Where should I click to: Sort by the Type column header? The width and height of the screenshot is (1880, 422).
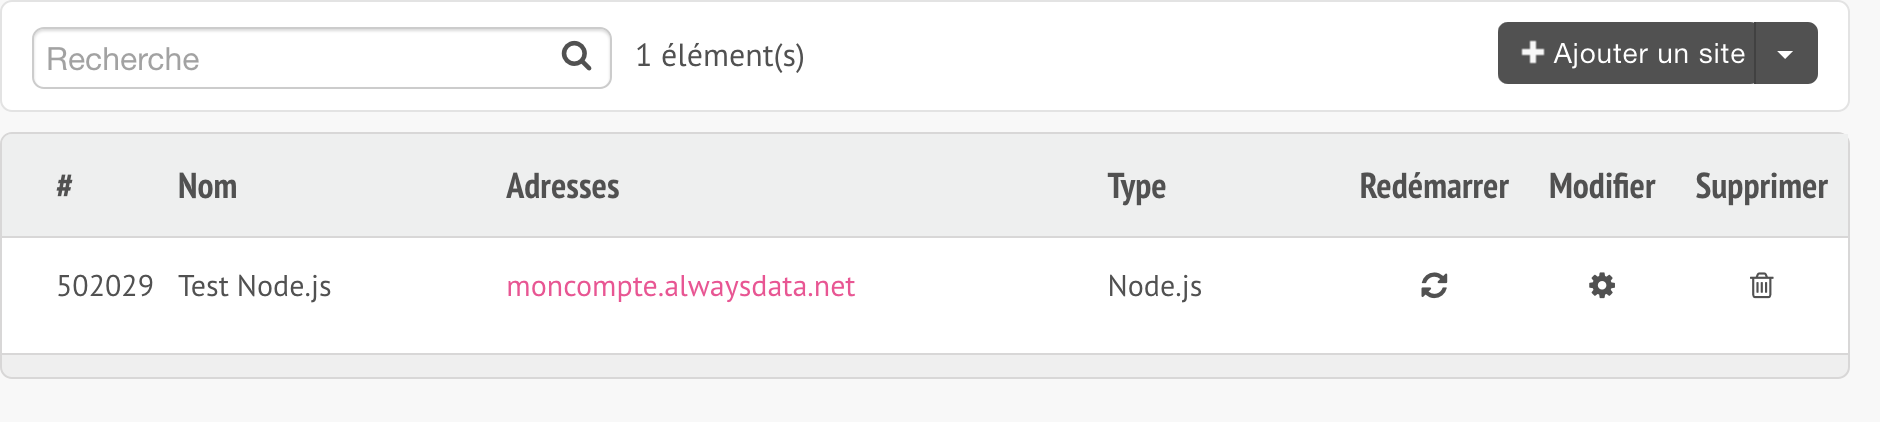pos(1136,187)
